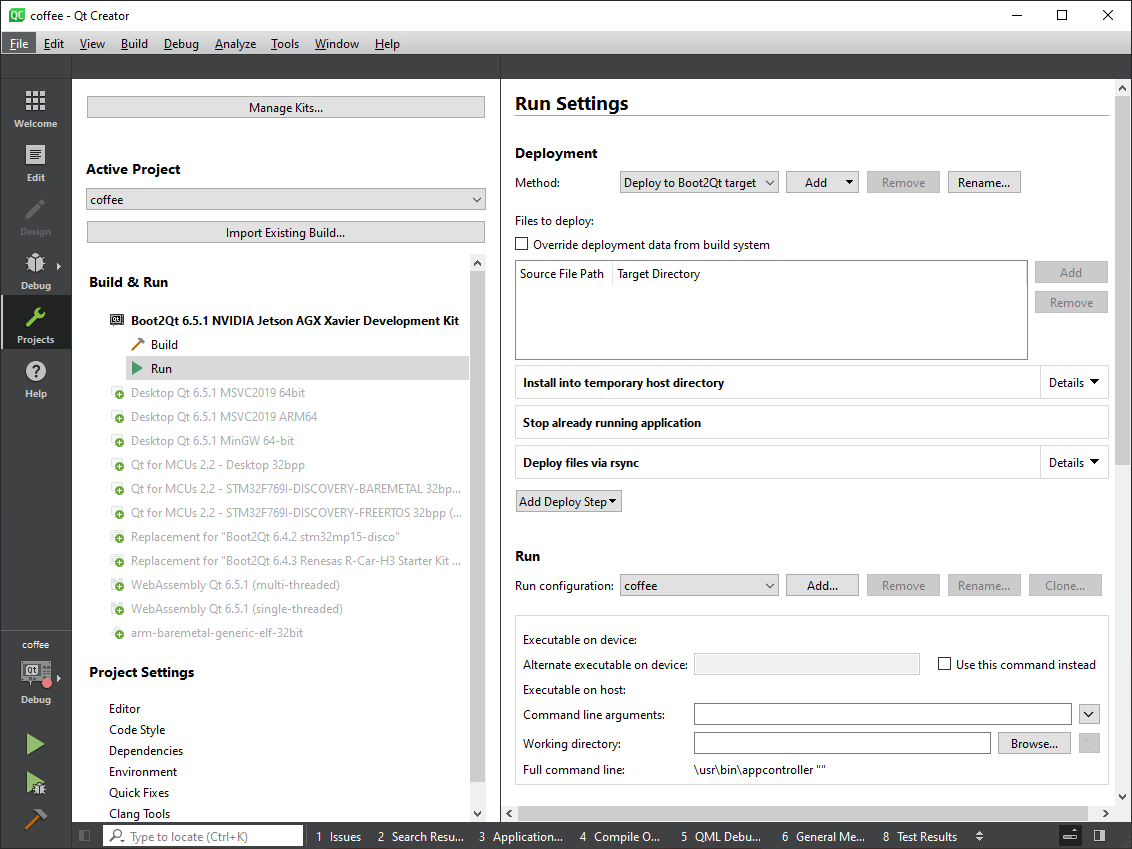Expand Details for Deploy files via rsync
The image size is (1132, 849).
(x=1074, y=463)
